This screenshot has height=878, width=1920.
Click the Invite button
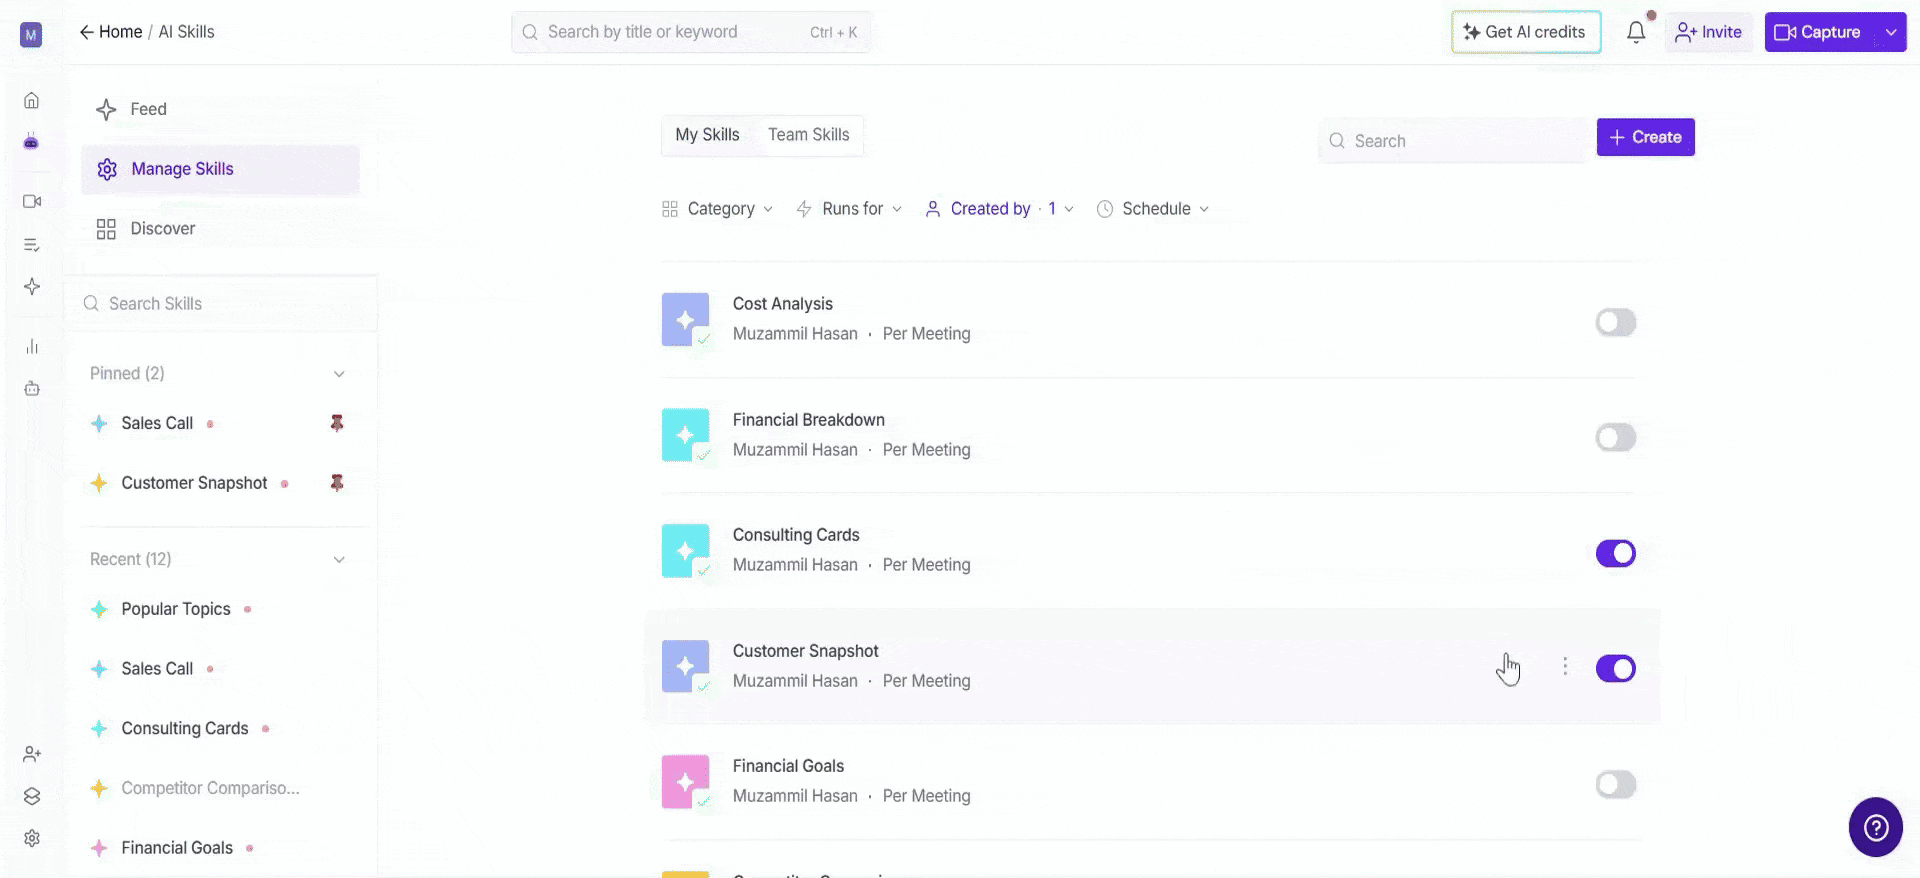pos(1708,32)
